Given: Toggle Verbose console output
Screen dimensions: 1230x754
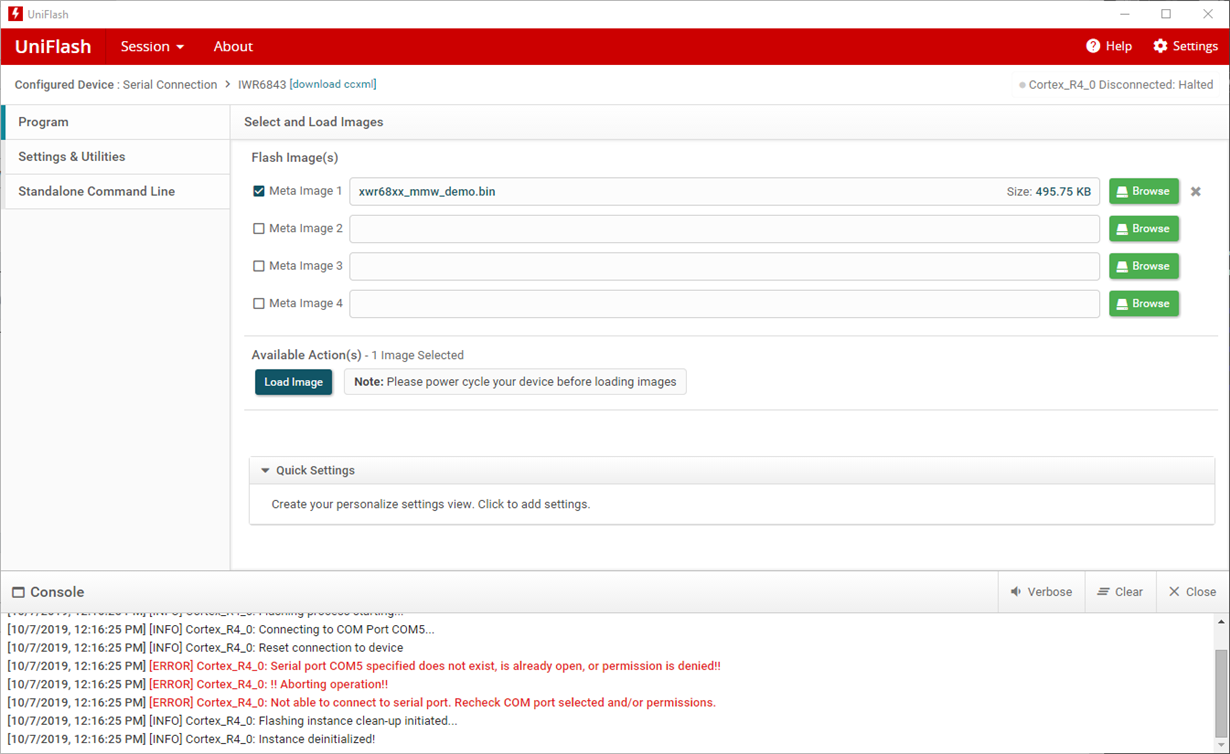Looking at the screenshot, I should pyautogui.click(x=1041, y=592).
